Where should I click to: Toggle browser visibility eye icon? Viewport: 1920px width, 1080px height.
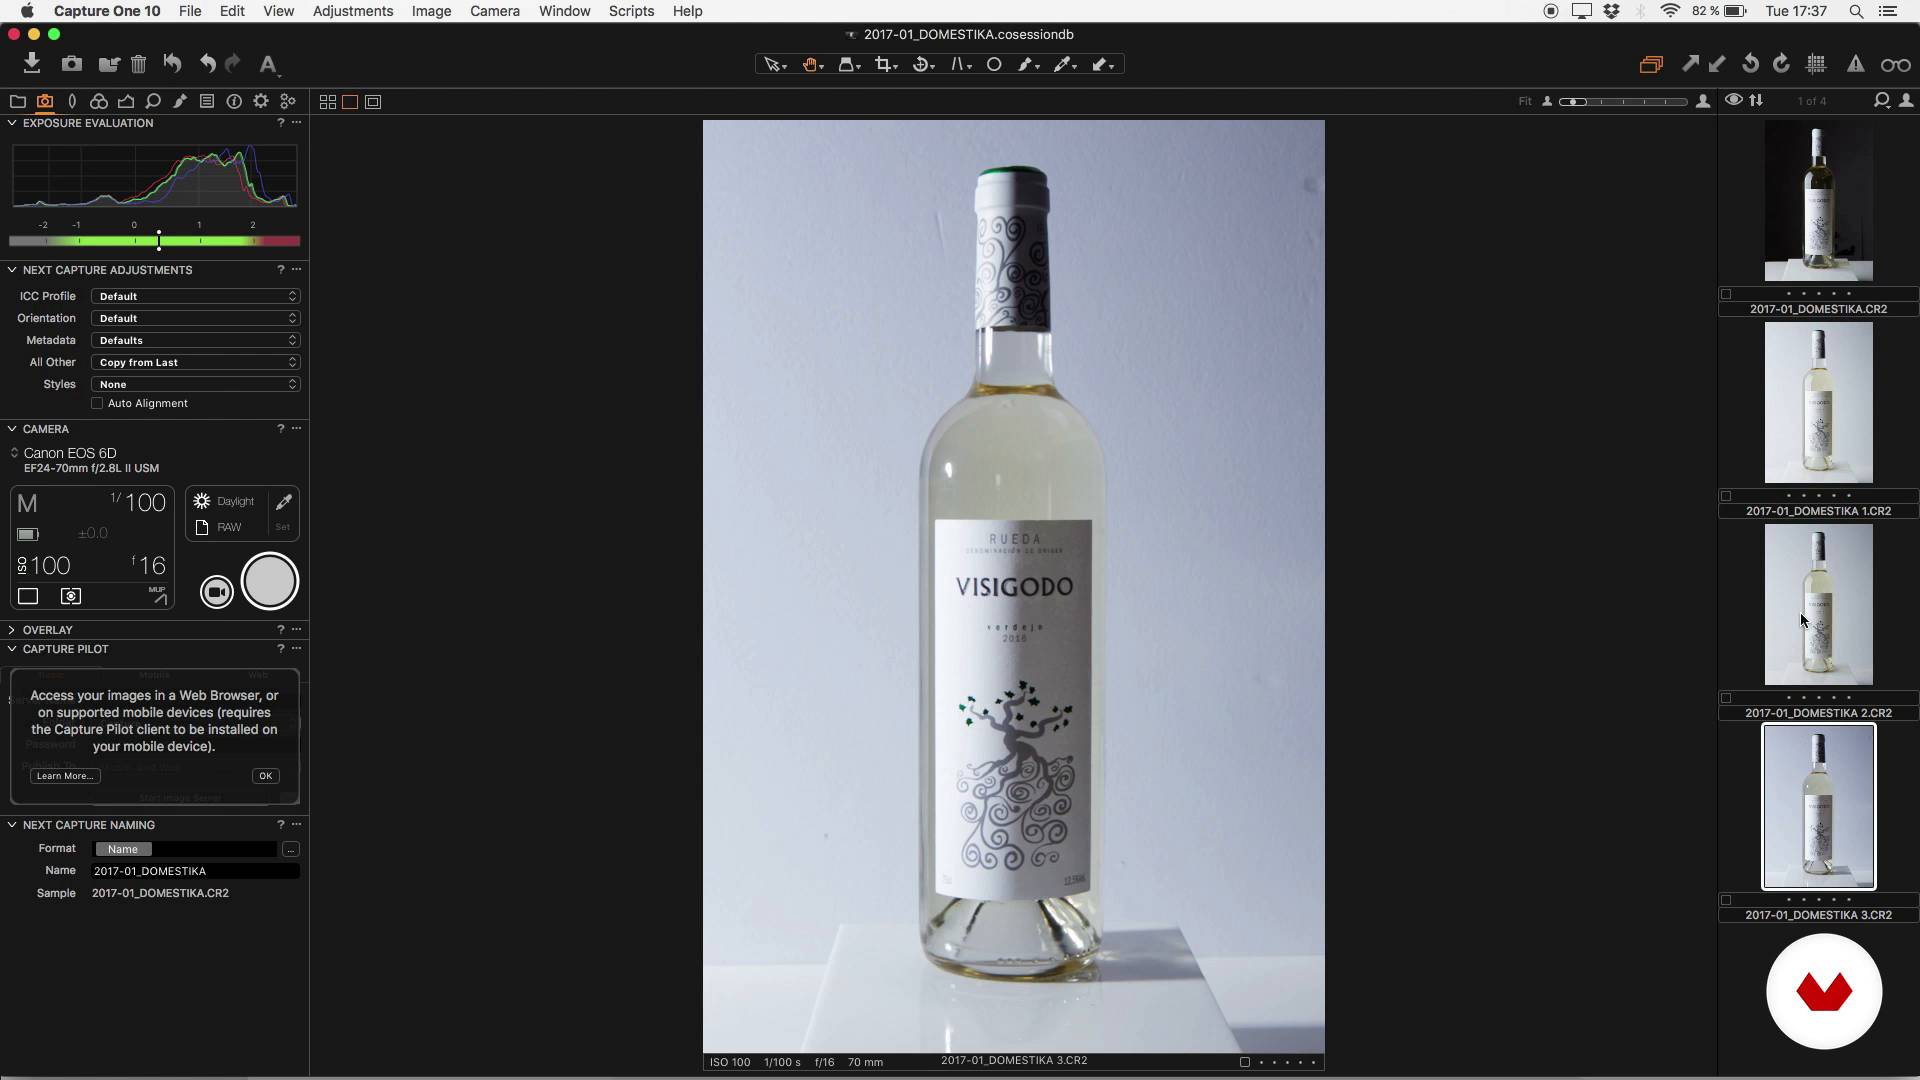1733,100
